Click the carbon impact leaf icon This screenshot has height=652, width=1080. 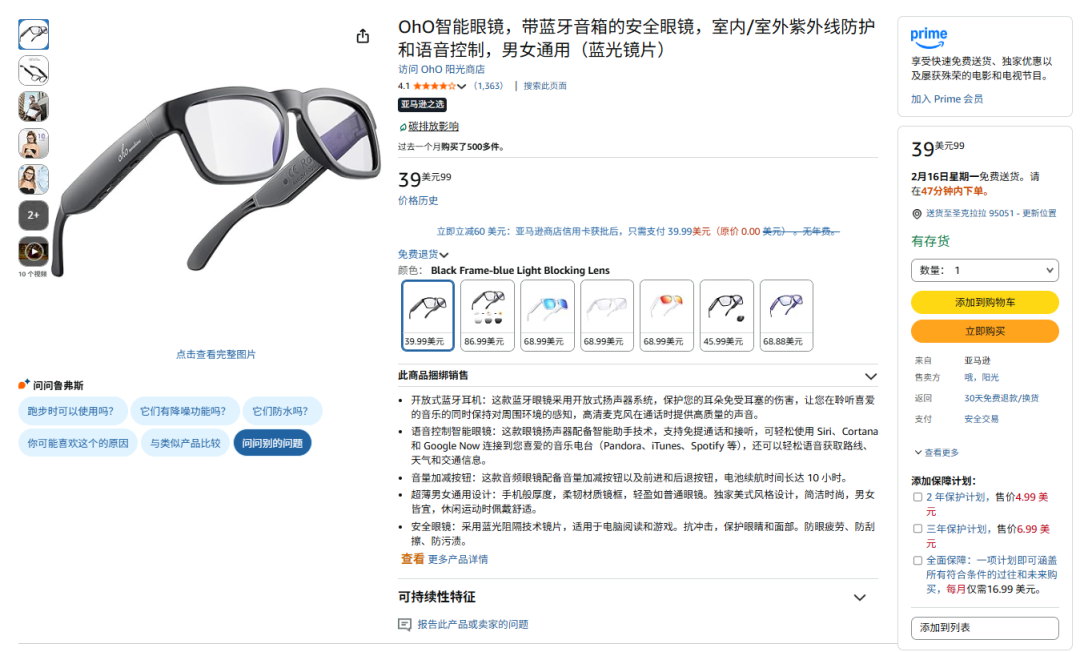(x=403, y=127)
